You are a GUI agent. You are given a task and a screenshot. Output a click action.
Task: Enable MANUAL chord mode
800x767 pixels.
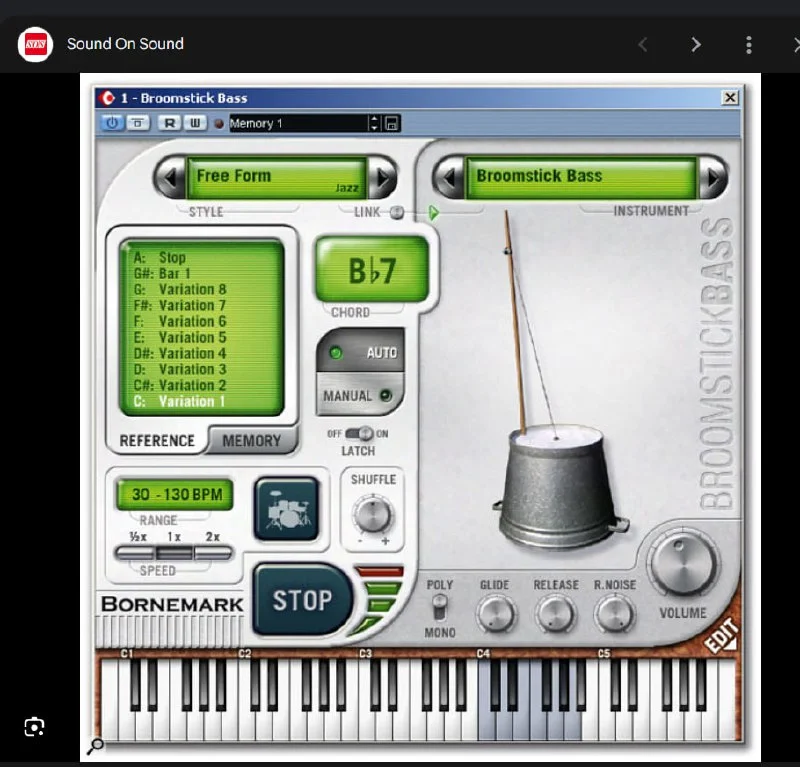[359, 396]
